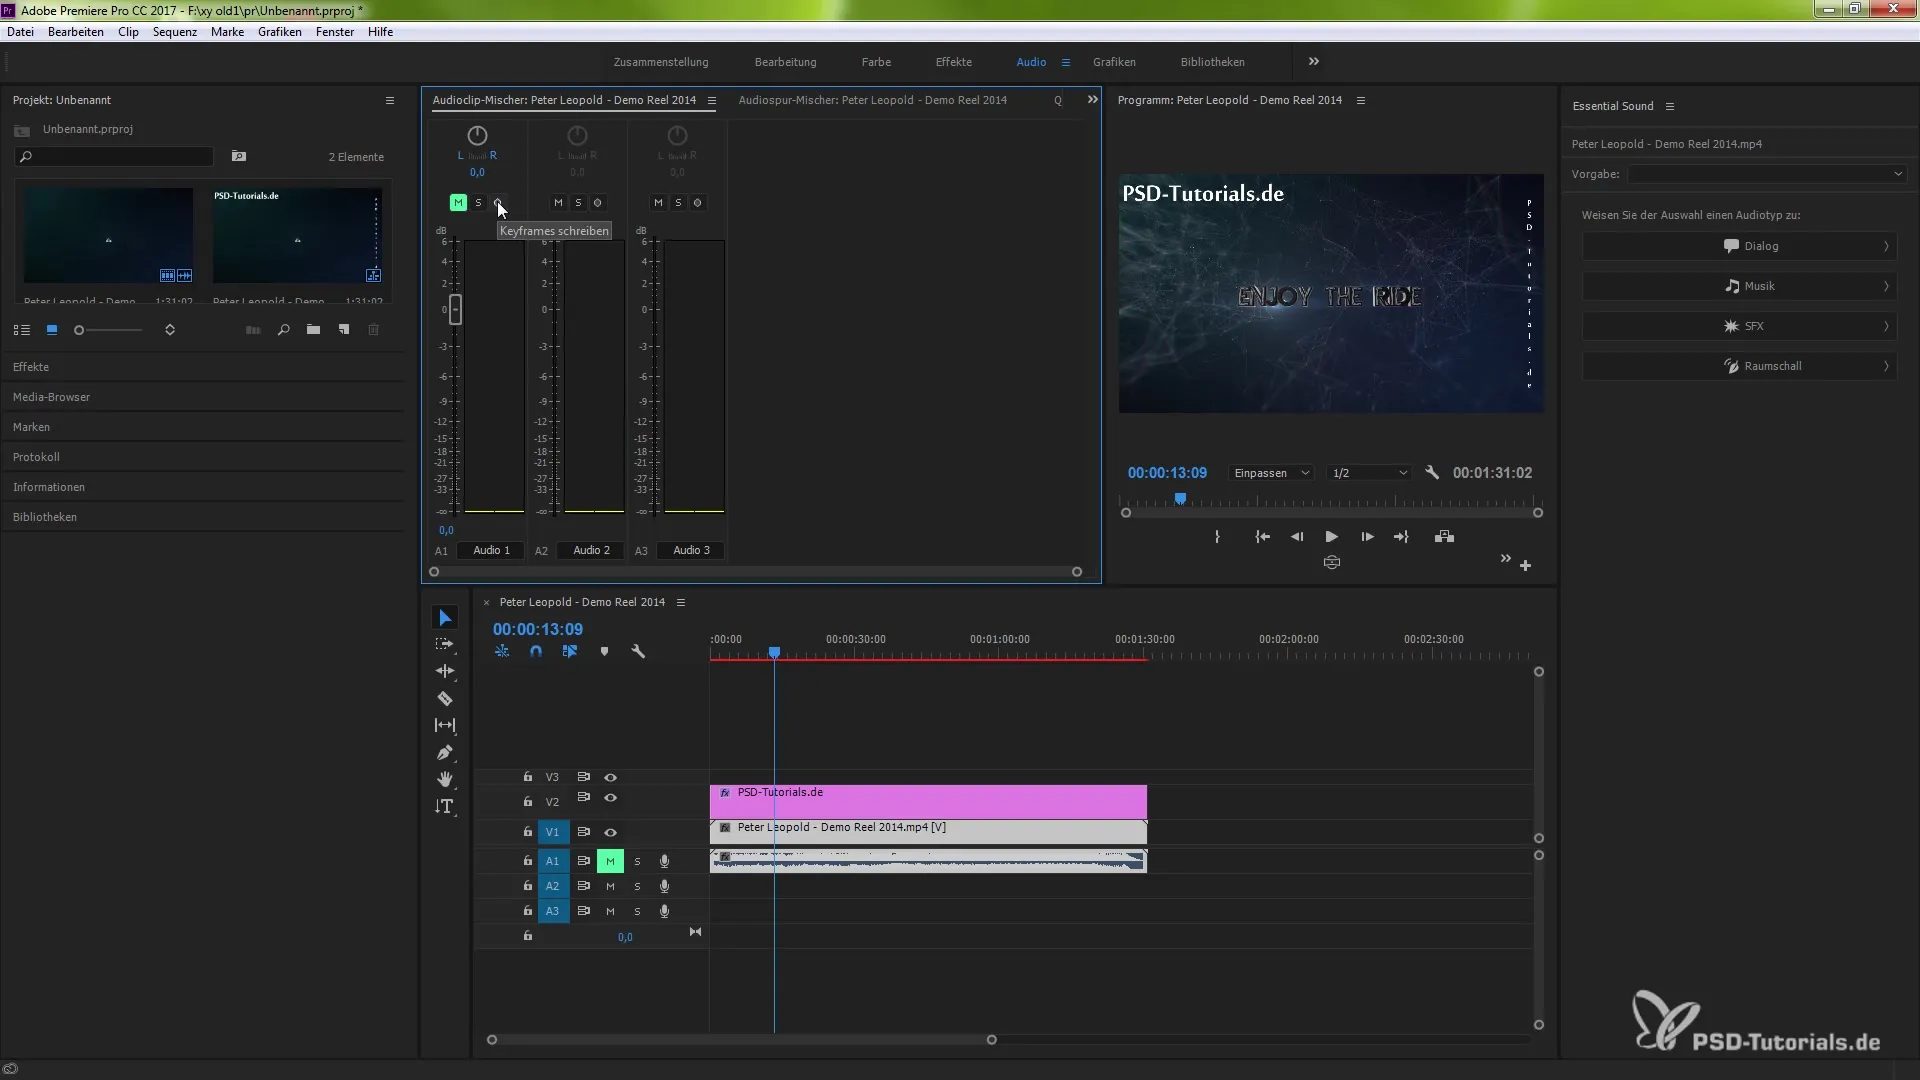Screen dimensions: 1920x1080
Task: Select the Pen tool
Action: point(445,752)
